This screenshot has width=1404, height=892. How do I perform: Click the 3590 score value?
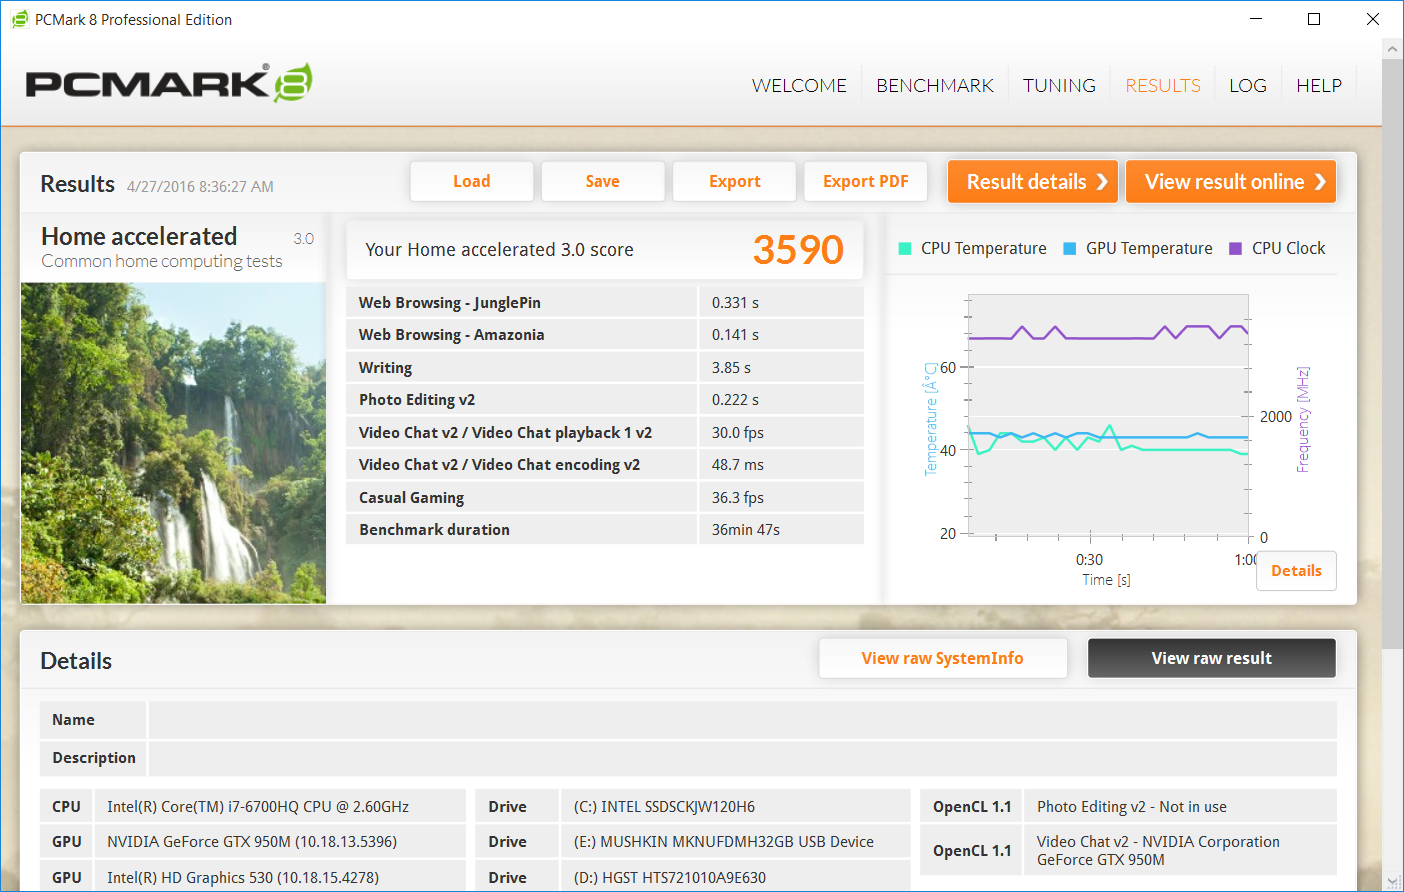point(798,250)
